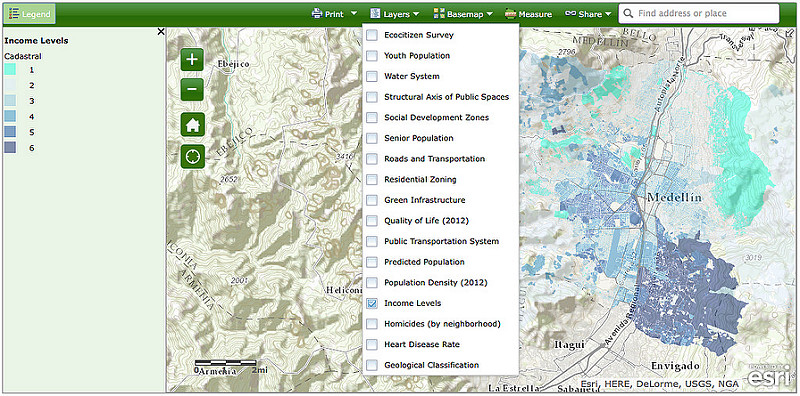Viewport: 800px width, 396px height.
Task: Click the Measure ruler icon
Action: [511, 14]
